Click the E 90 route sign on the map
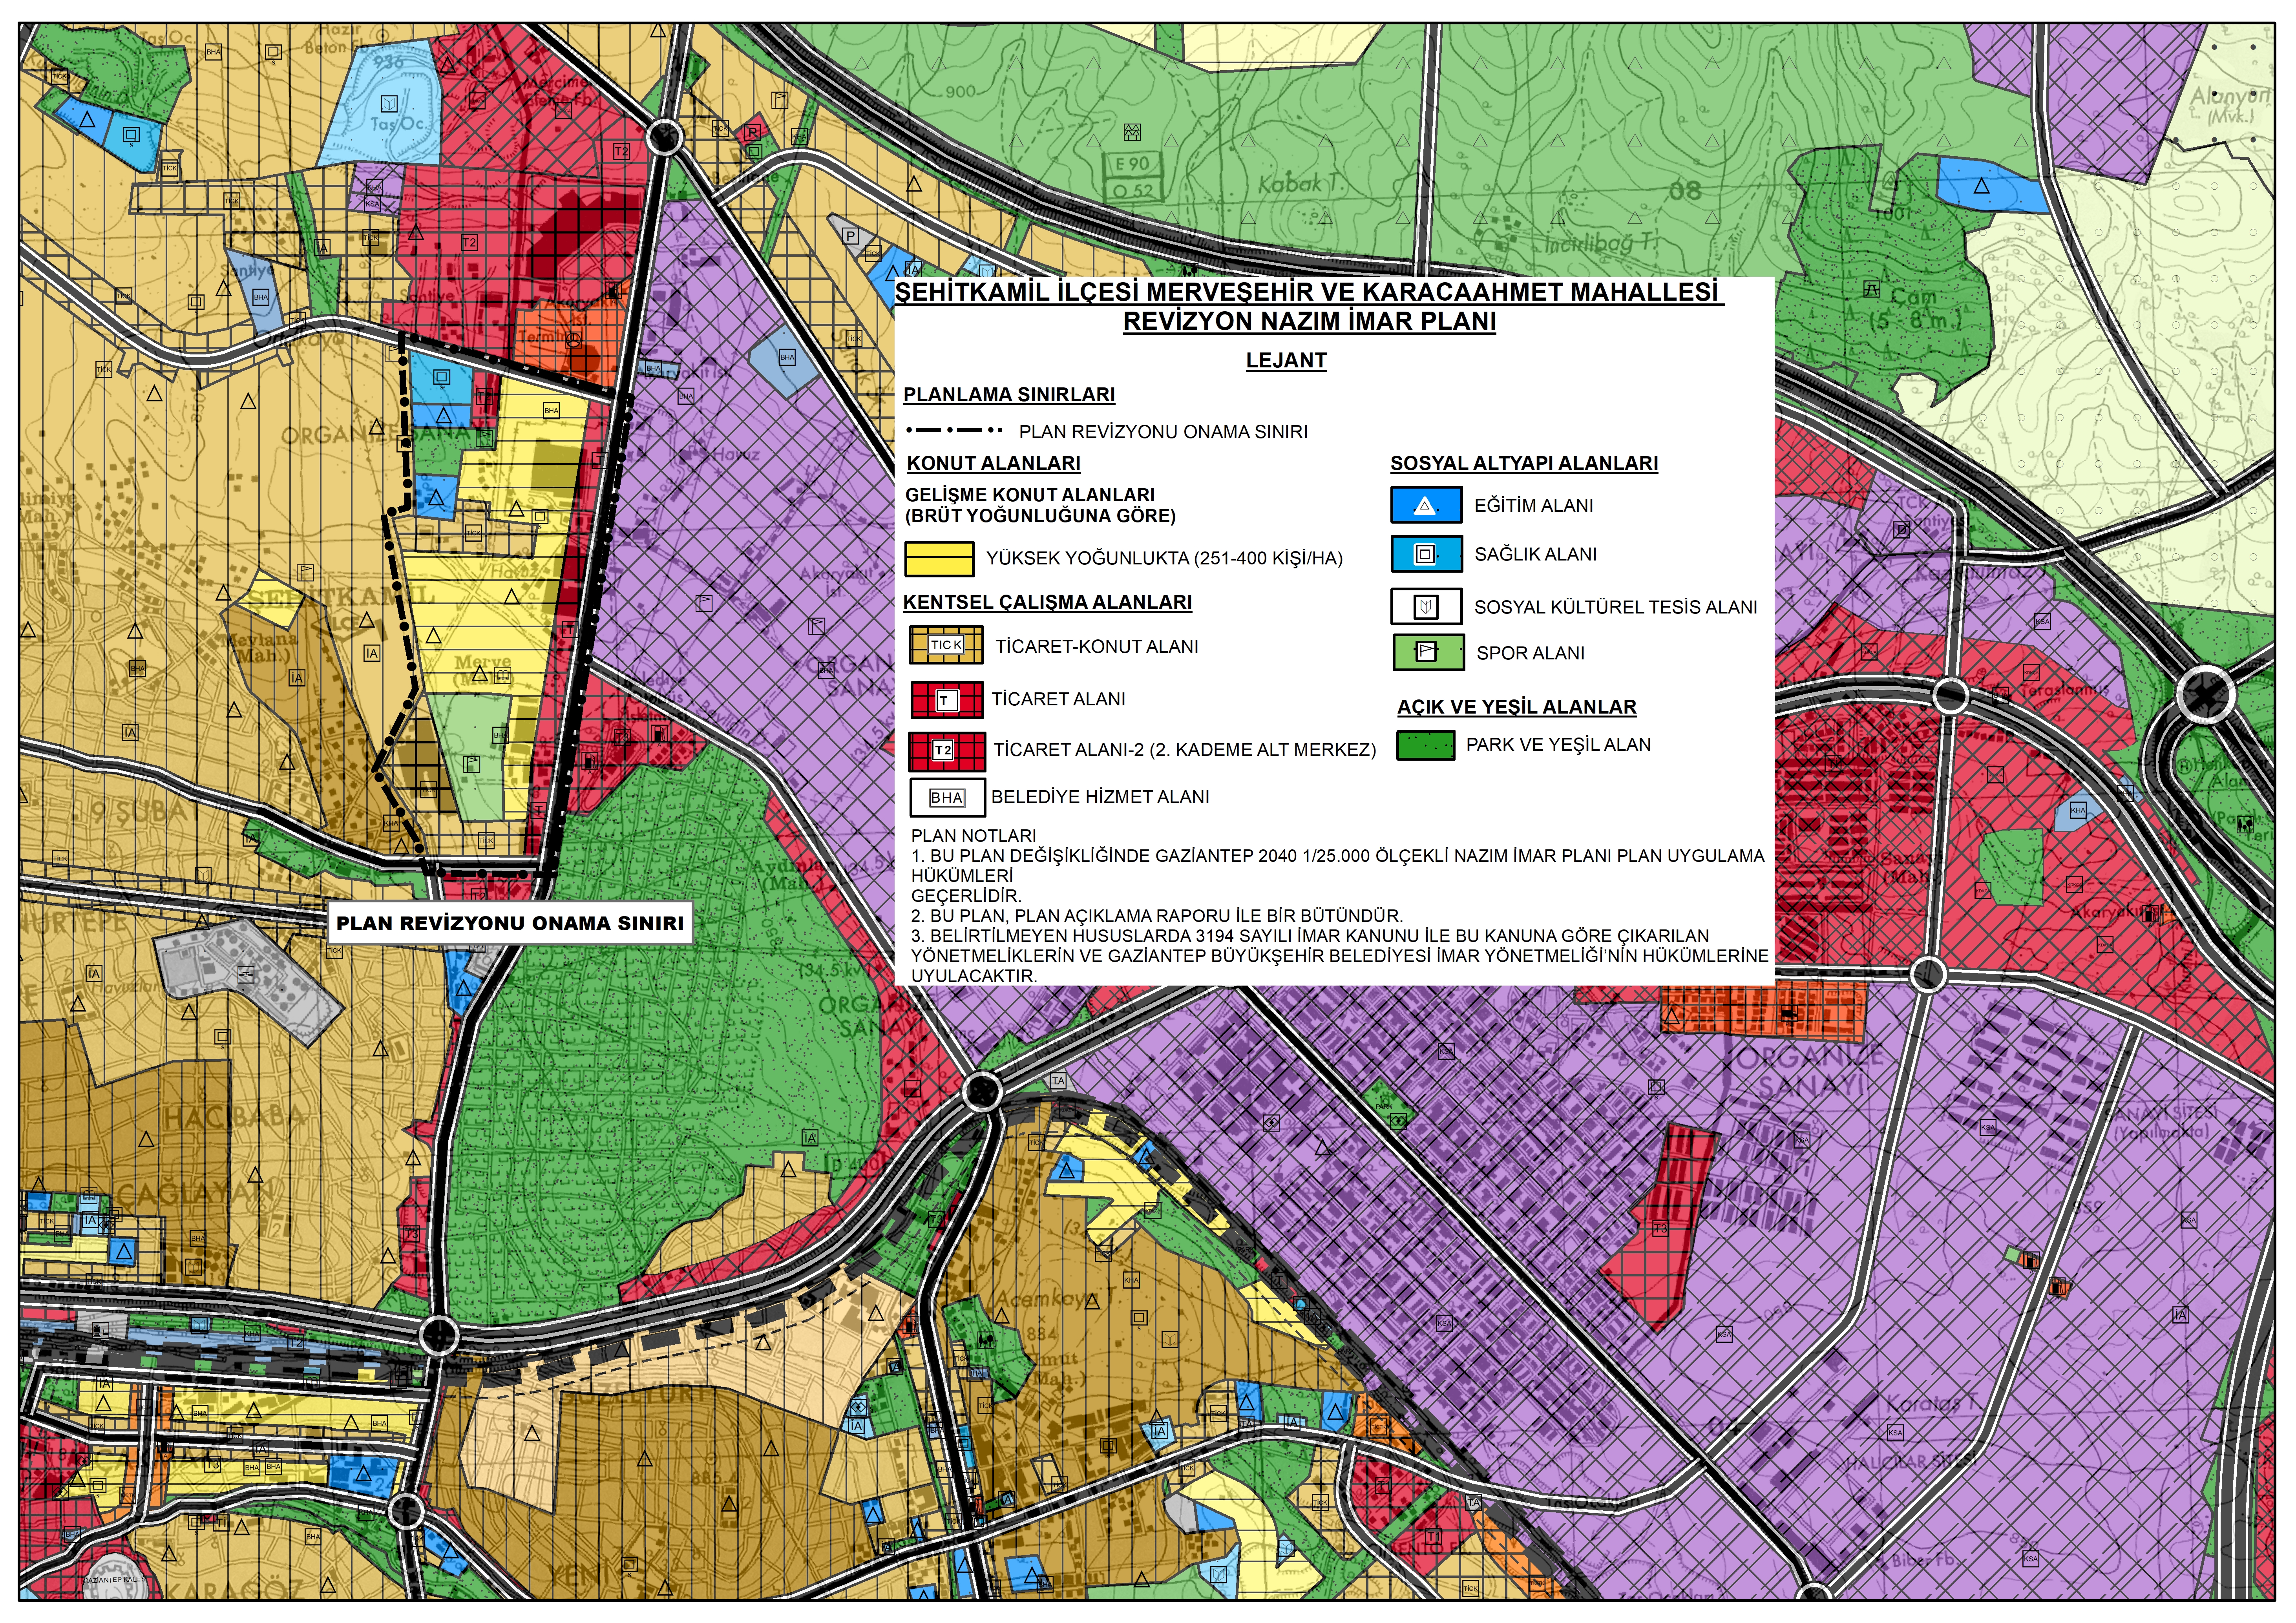Viewport: 2296px width, 1623px height. click(x=1132, y=164)
